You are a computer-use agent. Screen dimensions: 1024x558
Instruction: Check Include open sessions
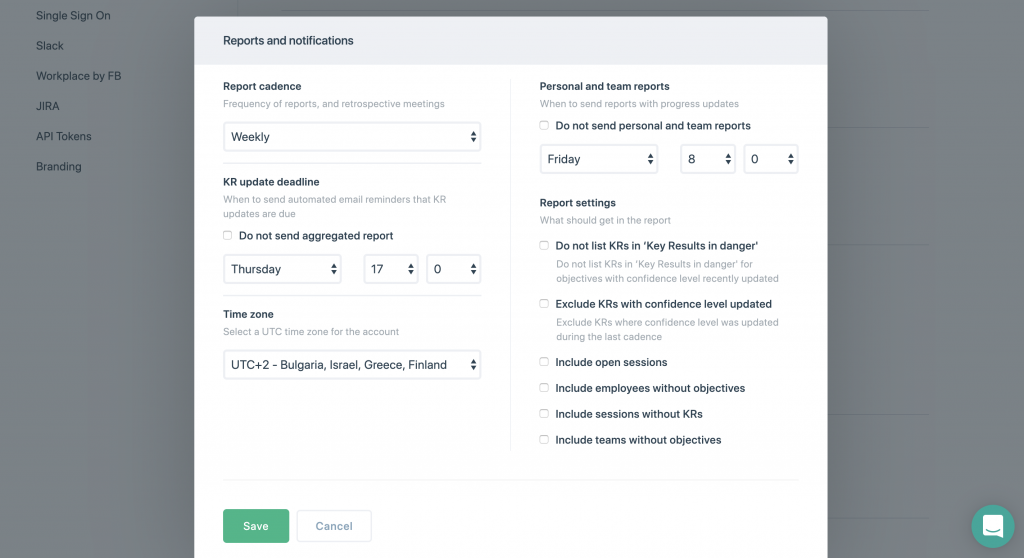[x=544, y=362]
